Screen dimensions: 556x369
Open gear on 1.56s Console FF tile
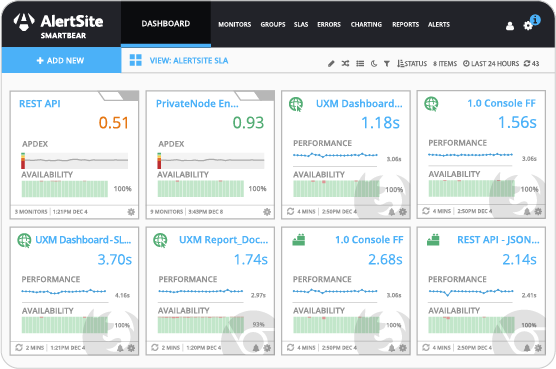click(x=538, y=212)
